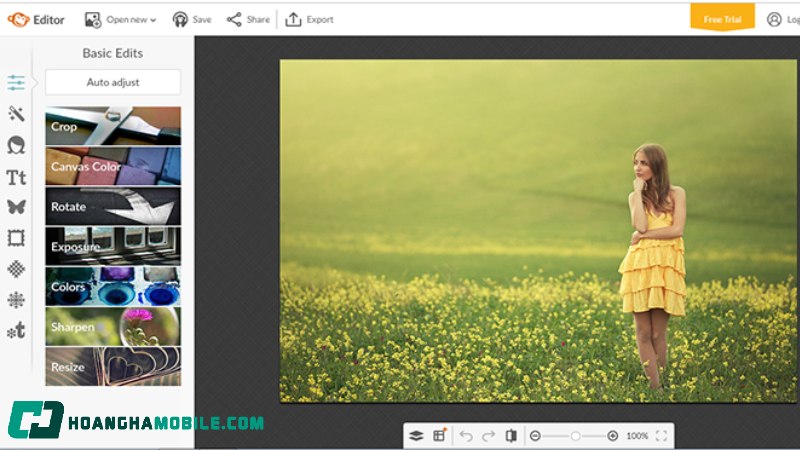Image resolution: width=800 pixels, height=450 pixels.
Task: Open the account profile icon
Action: (x=774, y=19)
